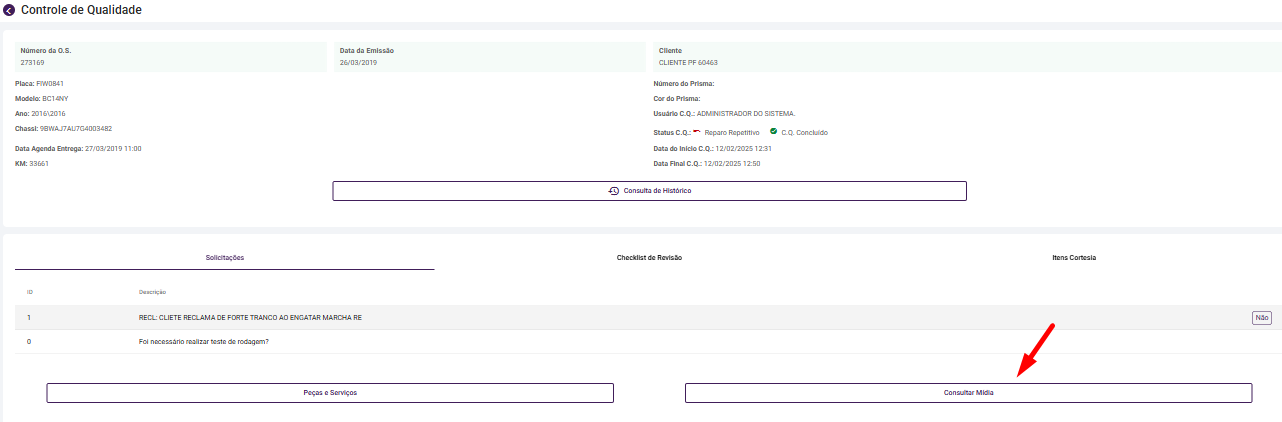This screenshot has height=422, width=1282.
Task: Click the Controle de Qualidade page title
Action: coord(81,10)
